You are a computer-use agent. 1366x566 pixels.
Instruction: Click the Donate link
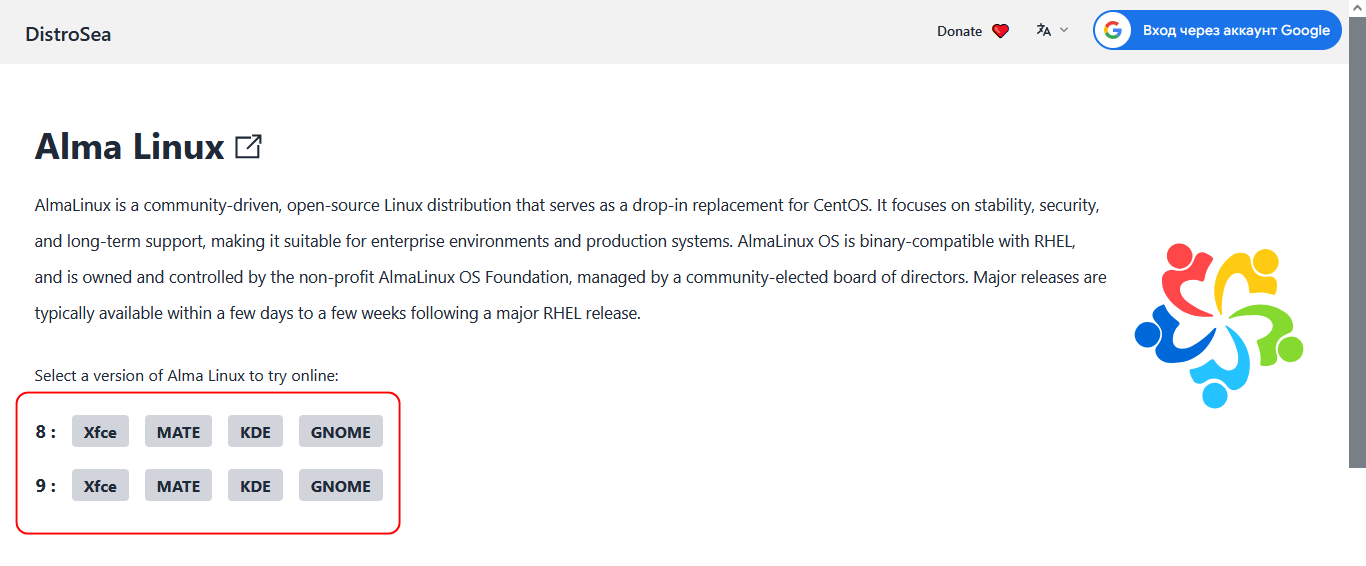coord(973,31)
